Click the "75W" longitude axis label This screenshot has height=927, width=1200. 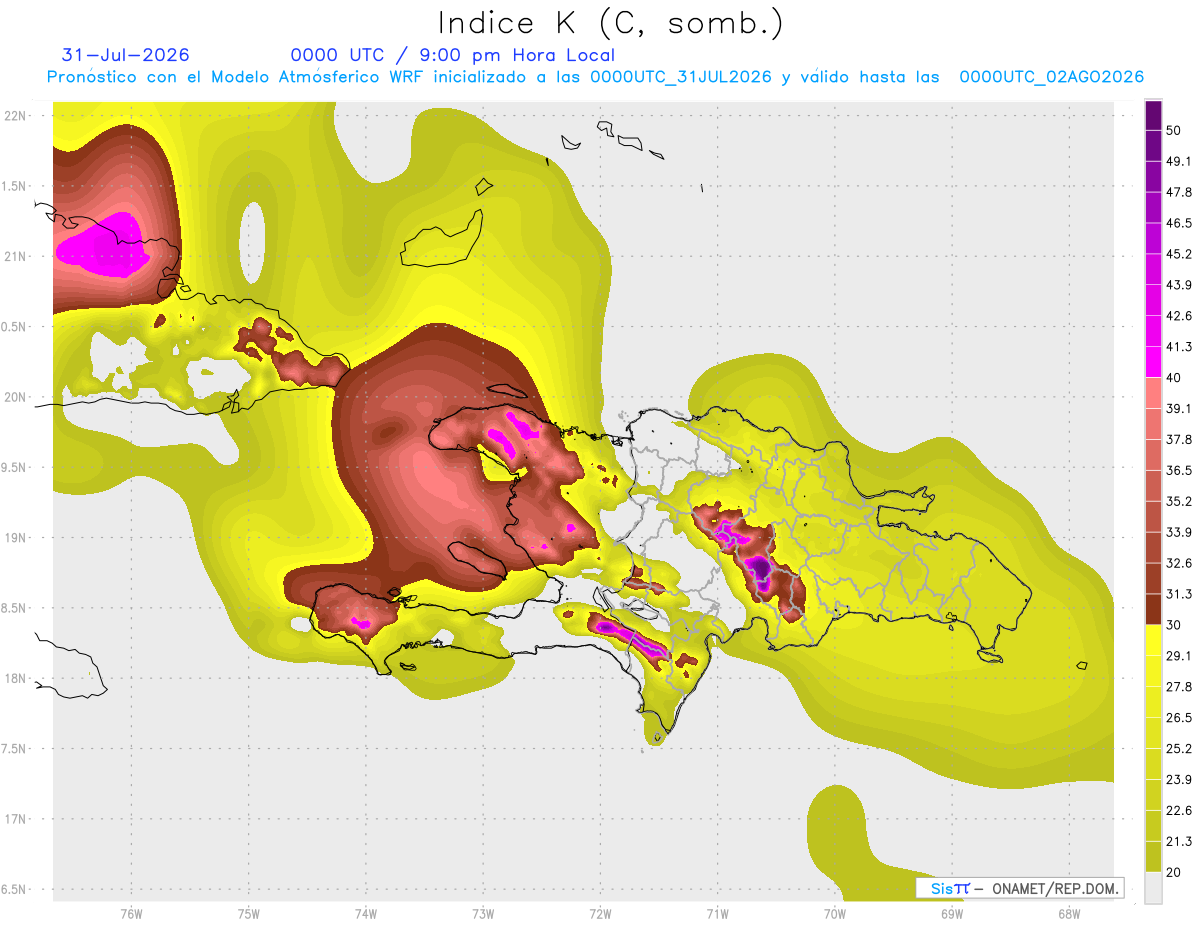click(x=249, y=913)
